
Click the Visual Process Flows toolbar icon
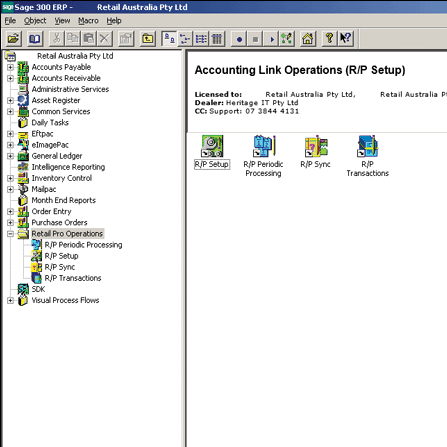pyautogui.click(x=287, y=39)
